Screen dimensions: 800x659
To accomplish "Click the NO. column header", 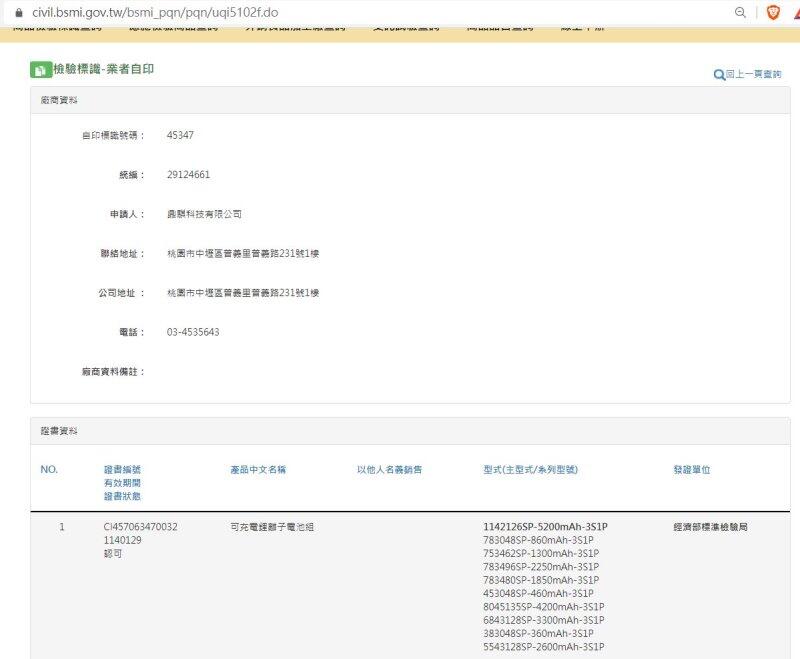I will [49, 470].
